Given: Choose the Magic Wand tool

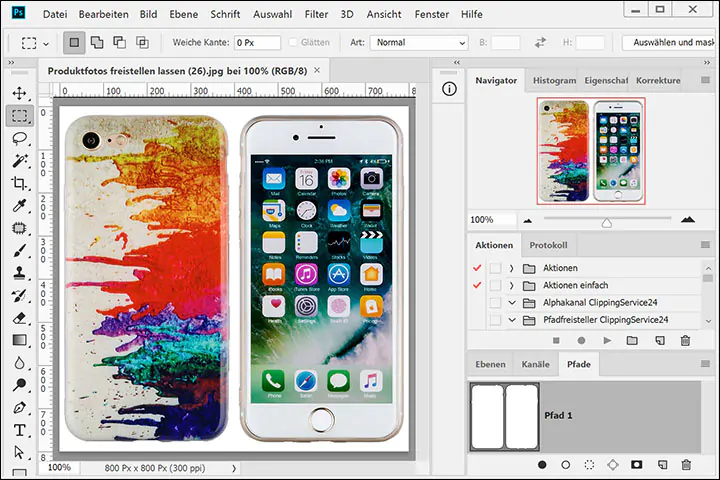Looking at the screenshot, I should coord(19,161).
